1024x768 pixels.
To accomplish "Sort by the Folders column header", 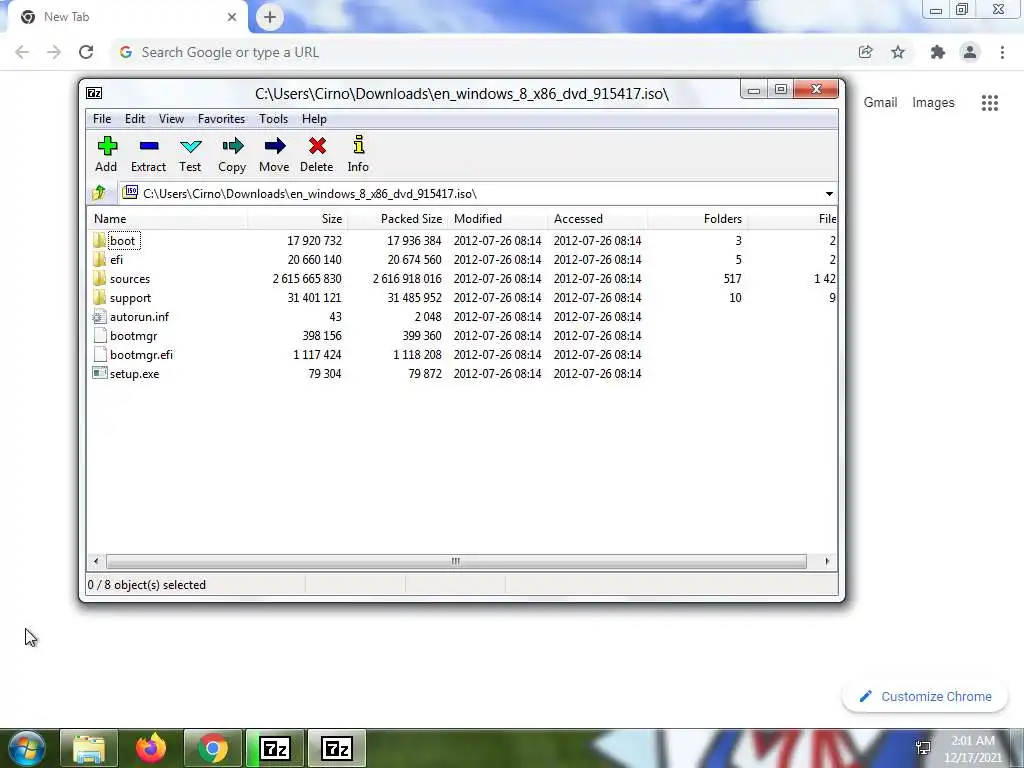I will pyautogui.click(x=697, y=219).
